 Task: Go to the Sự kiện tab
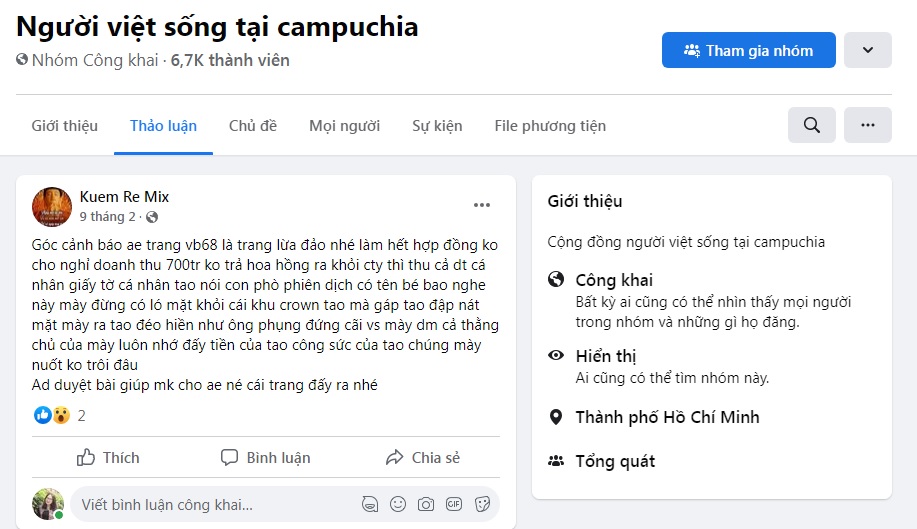[x=437, y=126]
